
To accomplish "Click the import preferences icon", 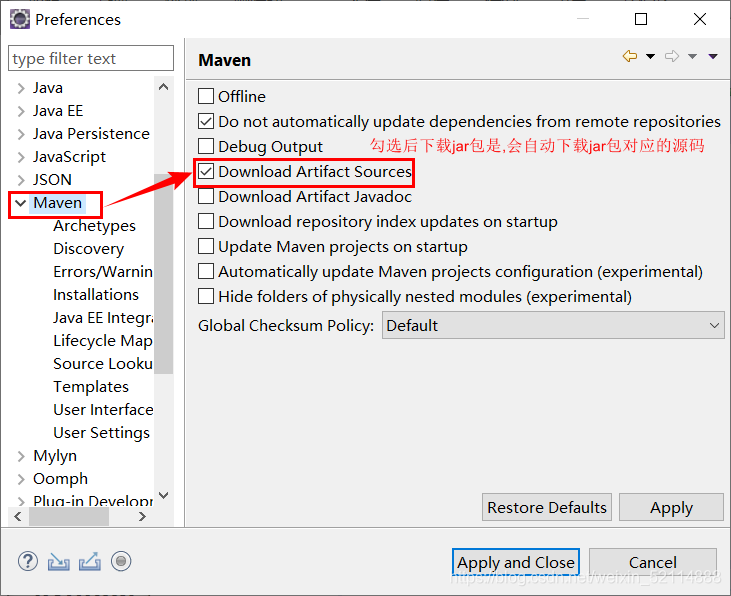I will click(x=59, y=561).
